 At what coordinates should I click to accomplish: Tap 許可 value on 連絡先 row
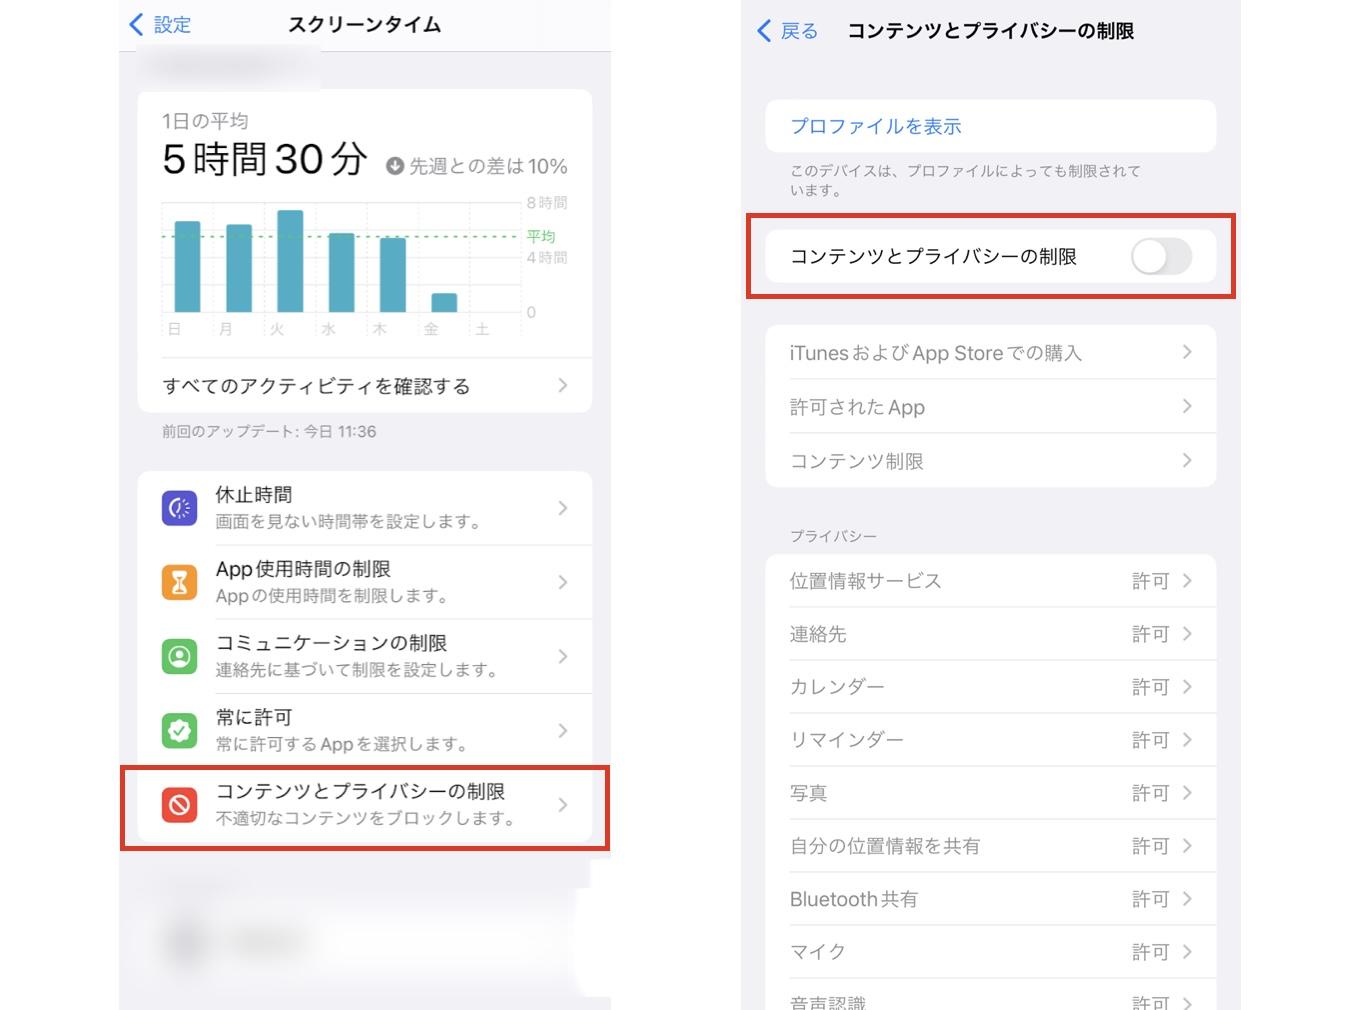click(1150, 634)
